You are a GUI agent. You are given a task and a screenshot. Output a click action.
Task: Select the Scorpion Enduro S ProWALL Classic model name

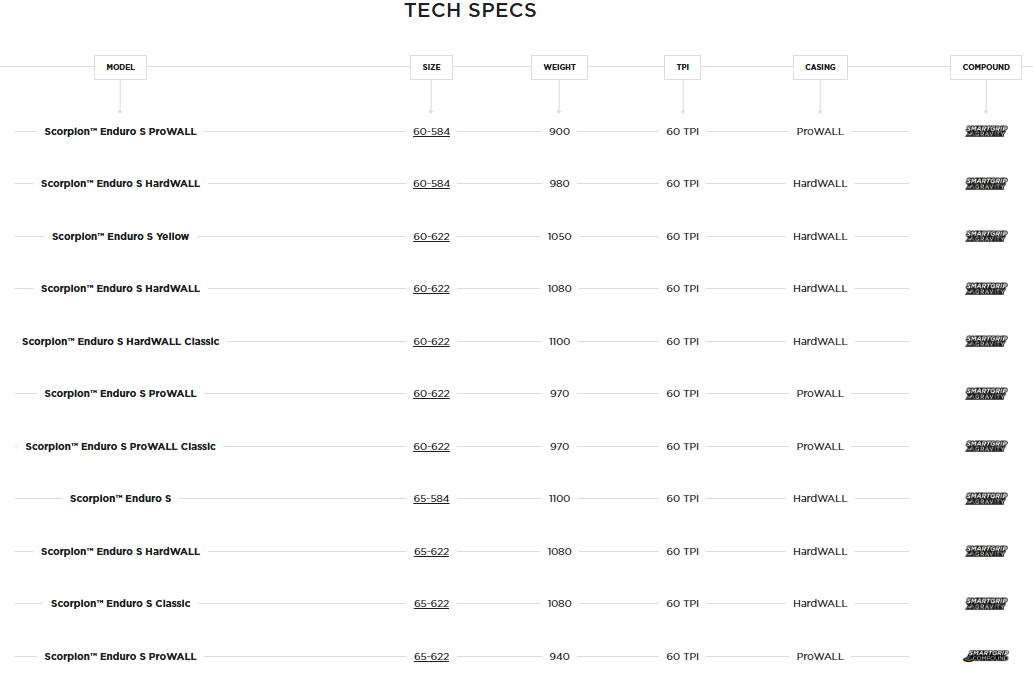point(120,447)
